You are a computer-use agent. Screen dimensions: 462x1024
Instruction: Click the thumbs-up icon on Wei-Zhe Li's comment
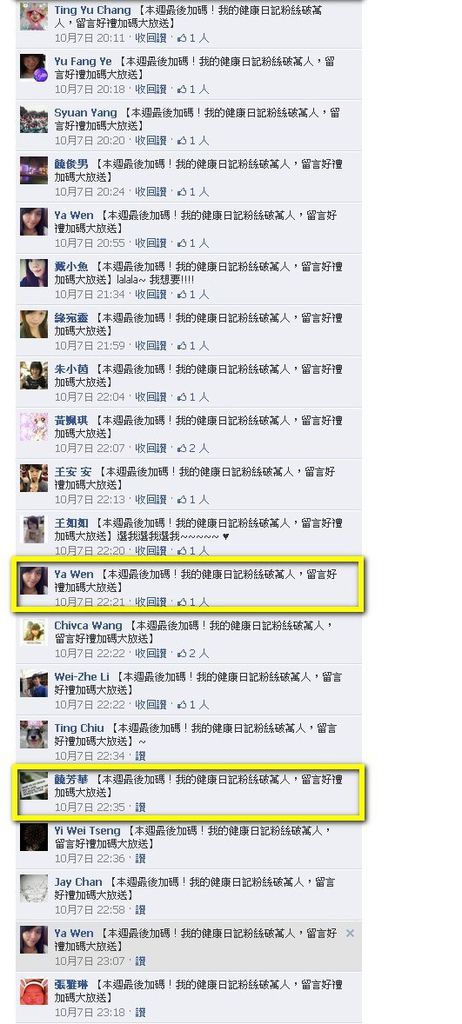(x=182, y=705)
